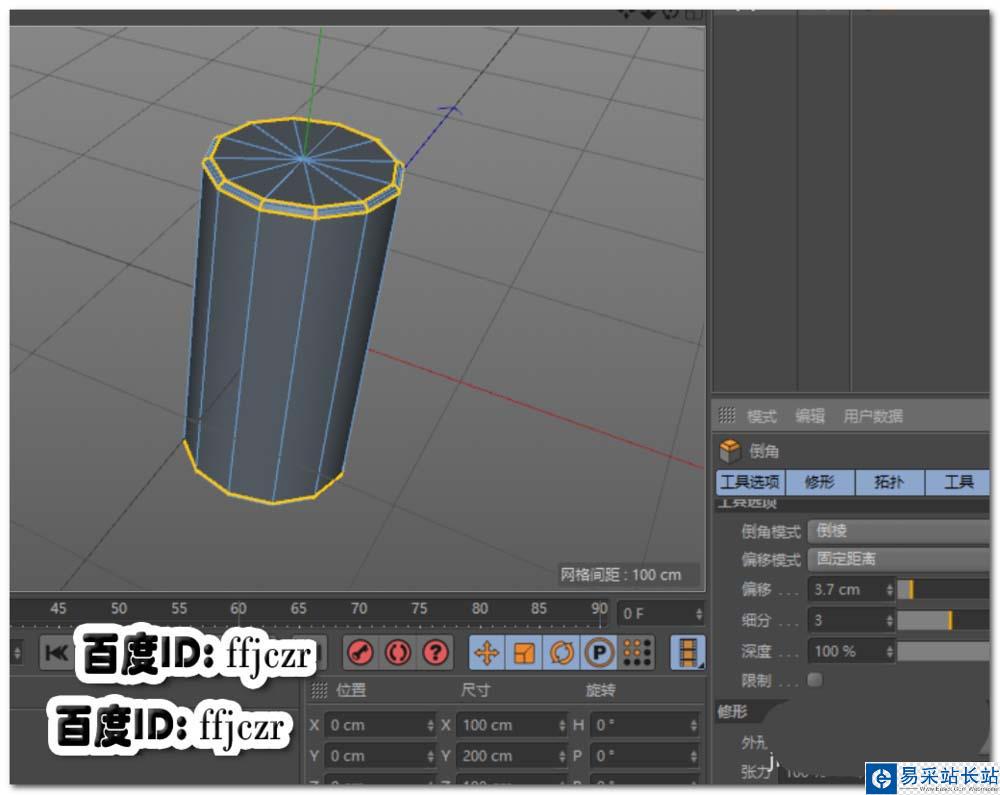The height and width of the screenshot is (795, 1000).
Task: Click the Y position field showing 0 cm
Action: point(376,755)
